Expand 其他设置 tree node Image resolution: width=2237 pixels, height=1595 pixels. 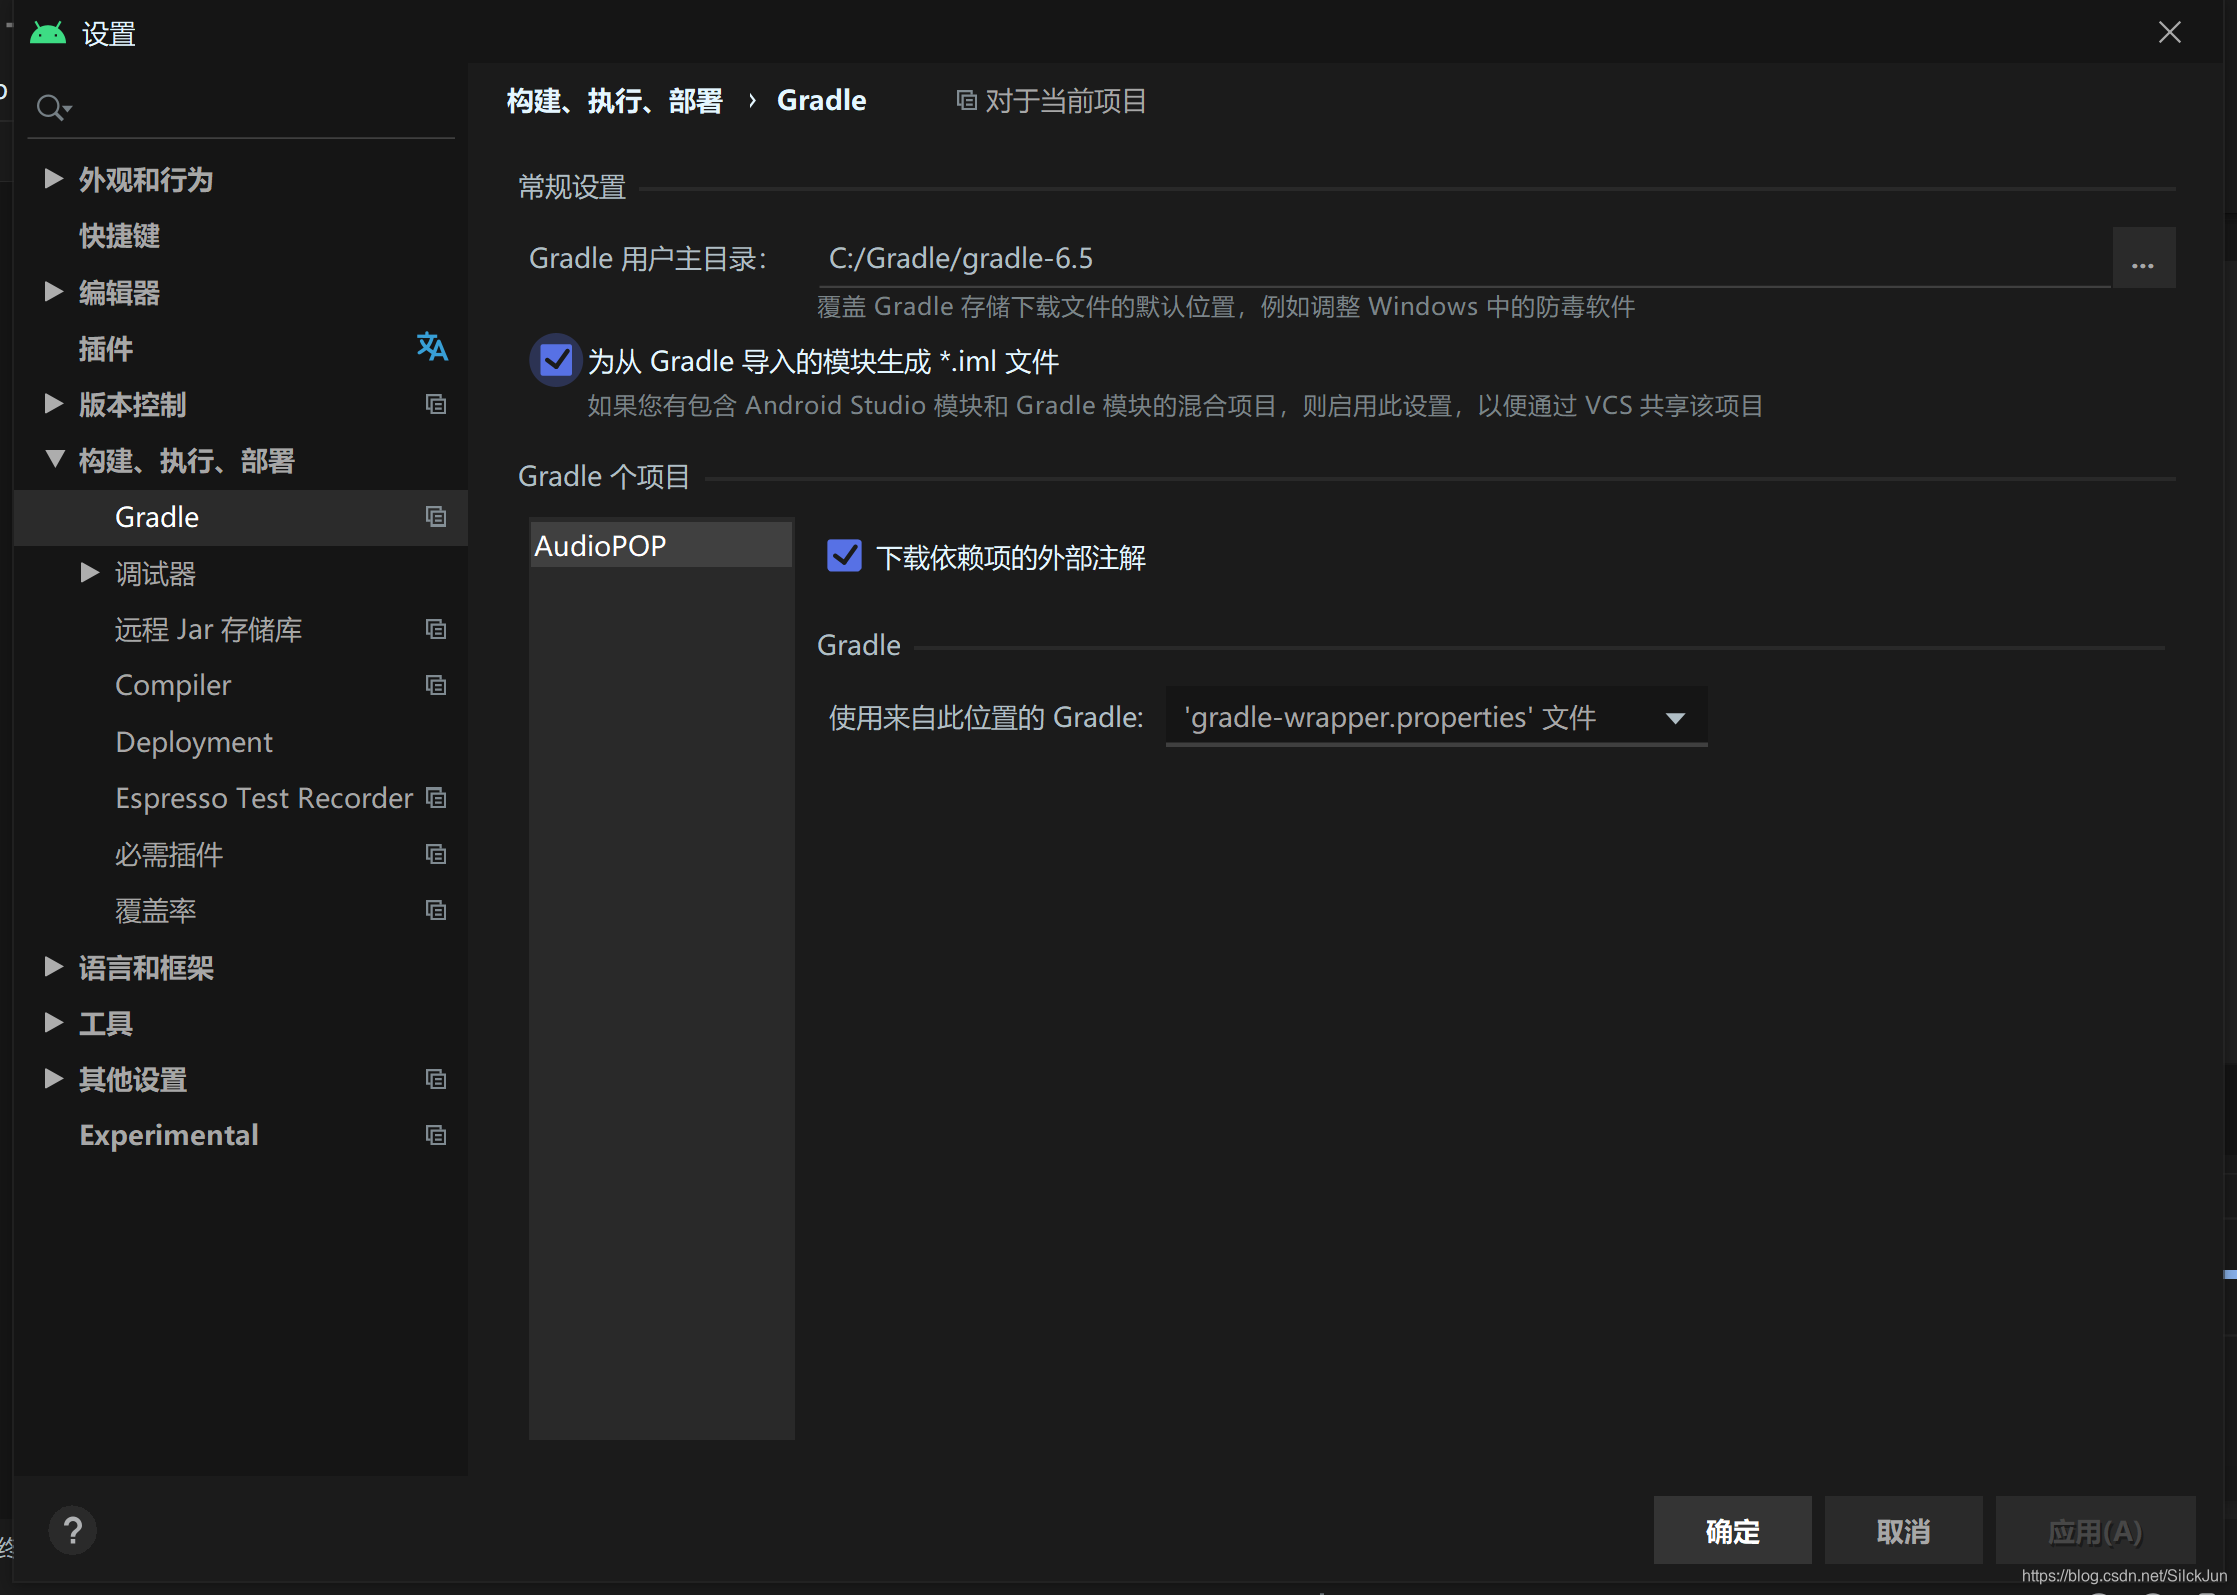coord(54,1078)
